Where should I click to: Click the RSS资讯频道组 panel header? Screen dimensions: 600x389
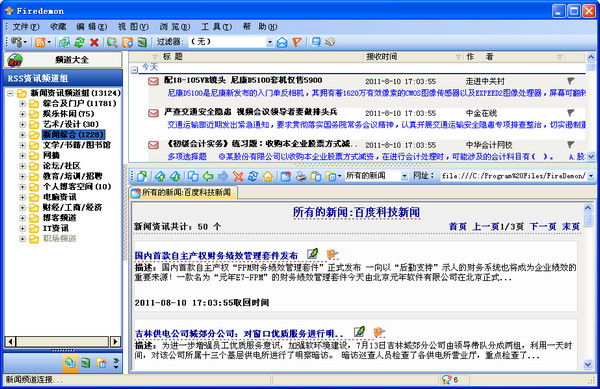pos(63,78)
